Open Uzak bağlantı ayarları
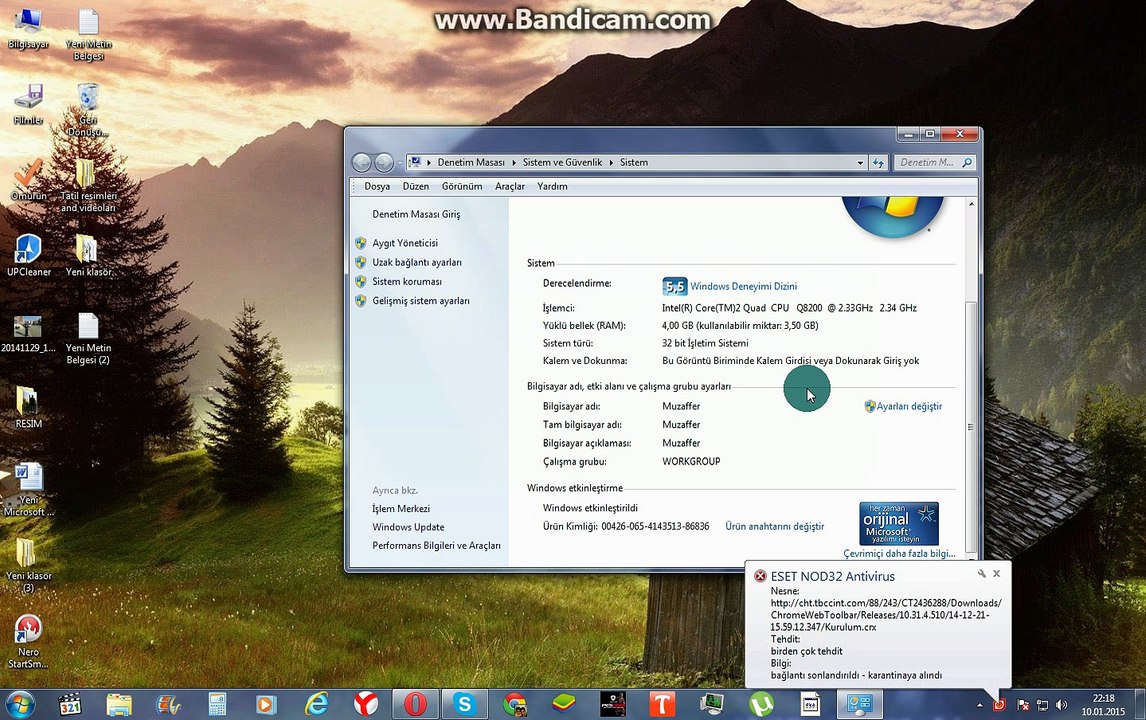The width and height of the screenshot is (1146, 720). [x=417, y=262]
